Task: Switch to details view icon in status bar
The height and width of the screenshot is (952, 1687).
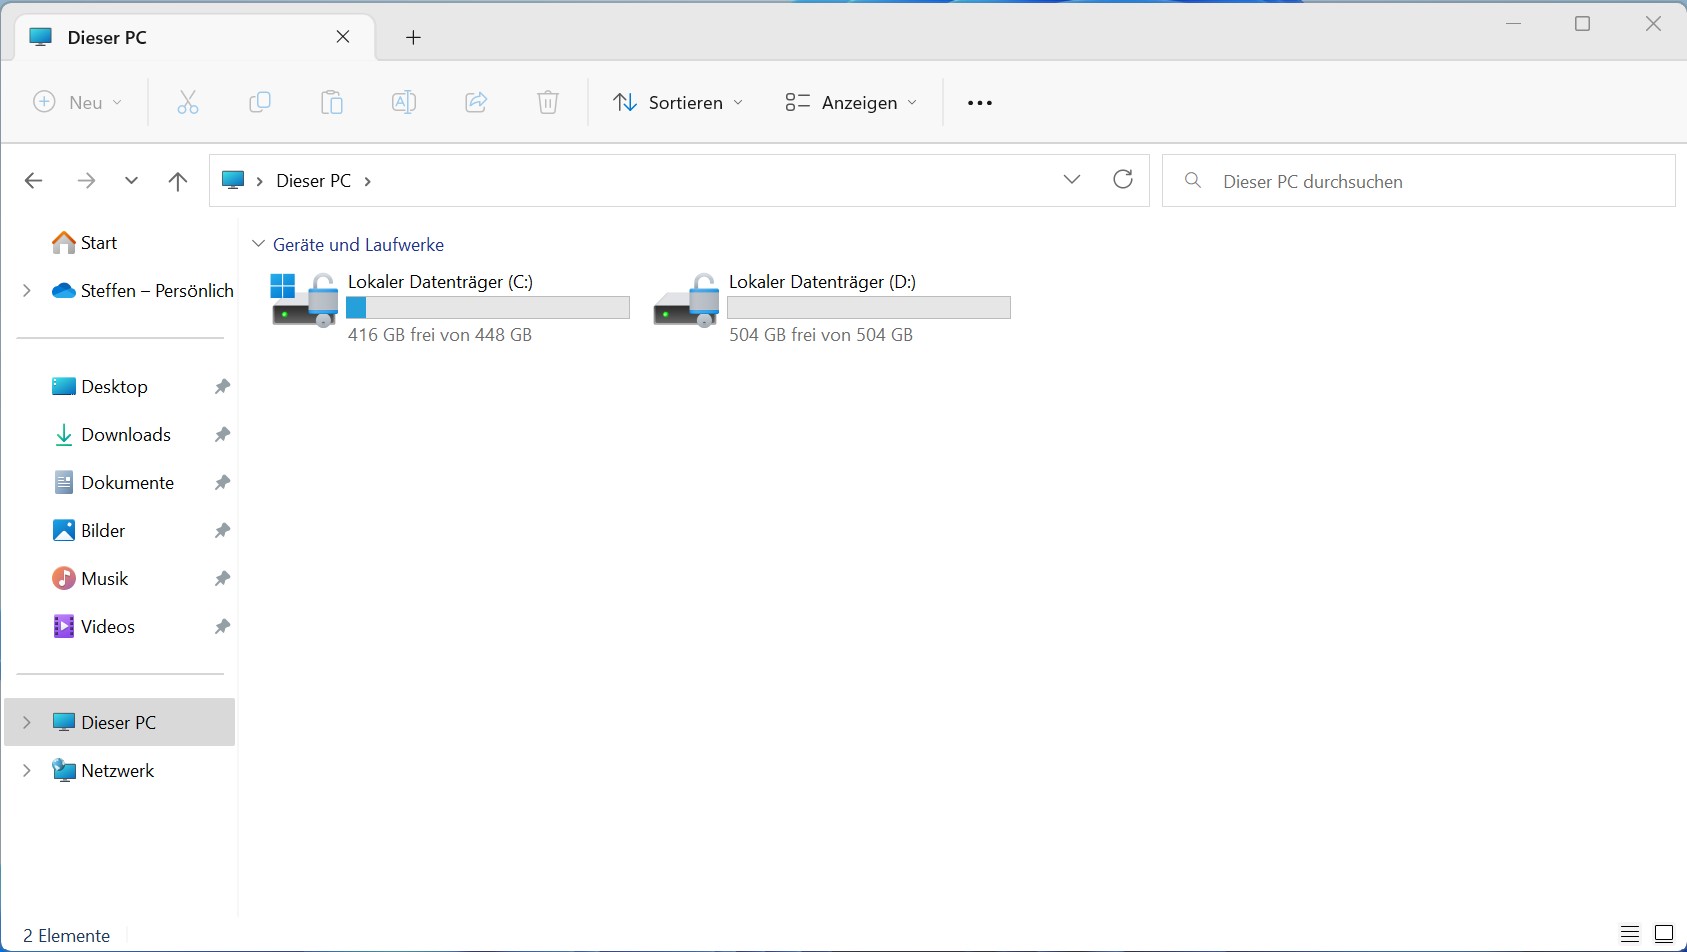Action: 1630,935
